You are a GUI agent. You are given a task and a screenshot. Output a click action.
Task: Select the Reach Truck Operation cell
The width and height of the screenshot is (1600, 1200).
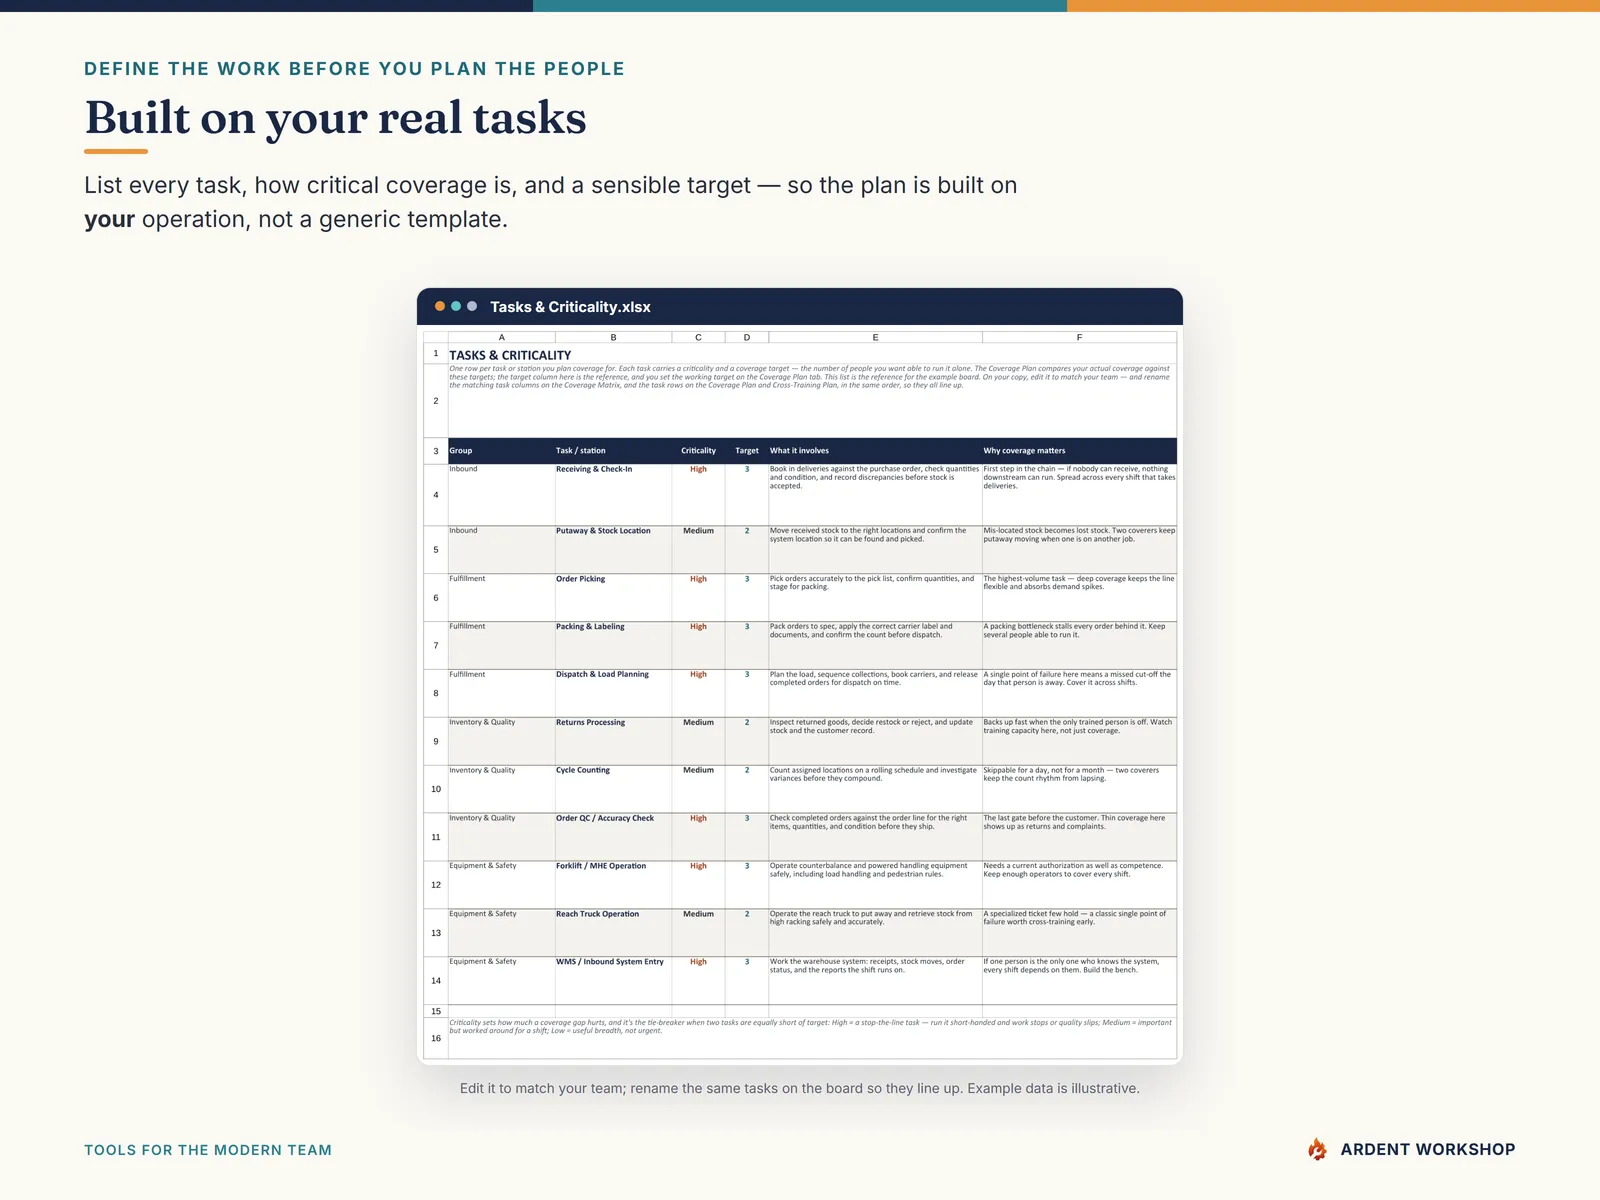613,933
